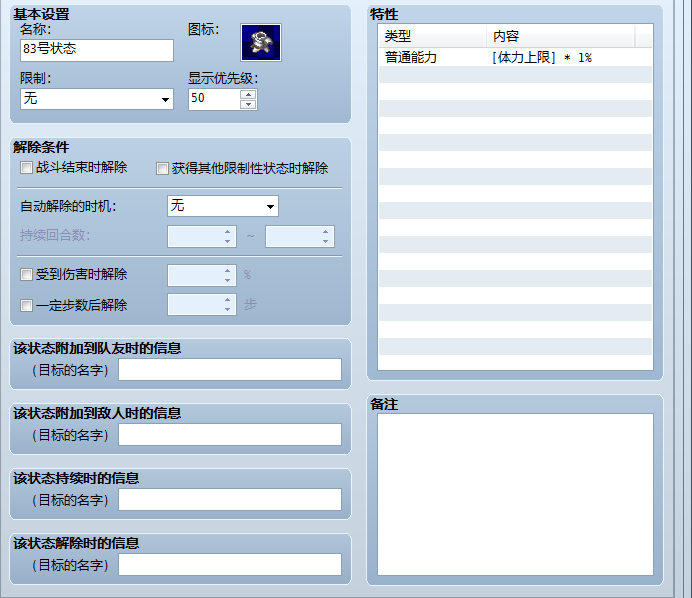This screenshot has width=692, height=598.
Task: Click the 该状态持续时的信息 text field
Action: click(x=230, y=499)
